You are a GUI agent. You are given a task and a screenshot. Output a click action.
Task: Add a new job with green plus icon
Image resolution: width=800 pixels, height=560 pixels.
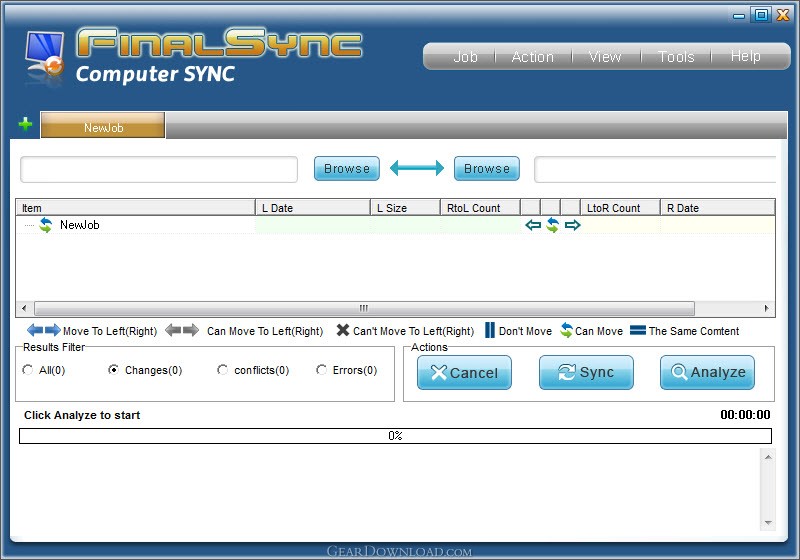coord(25,124)
